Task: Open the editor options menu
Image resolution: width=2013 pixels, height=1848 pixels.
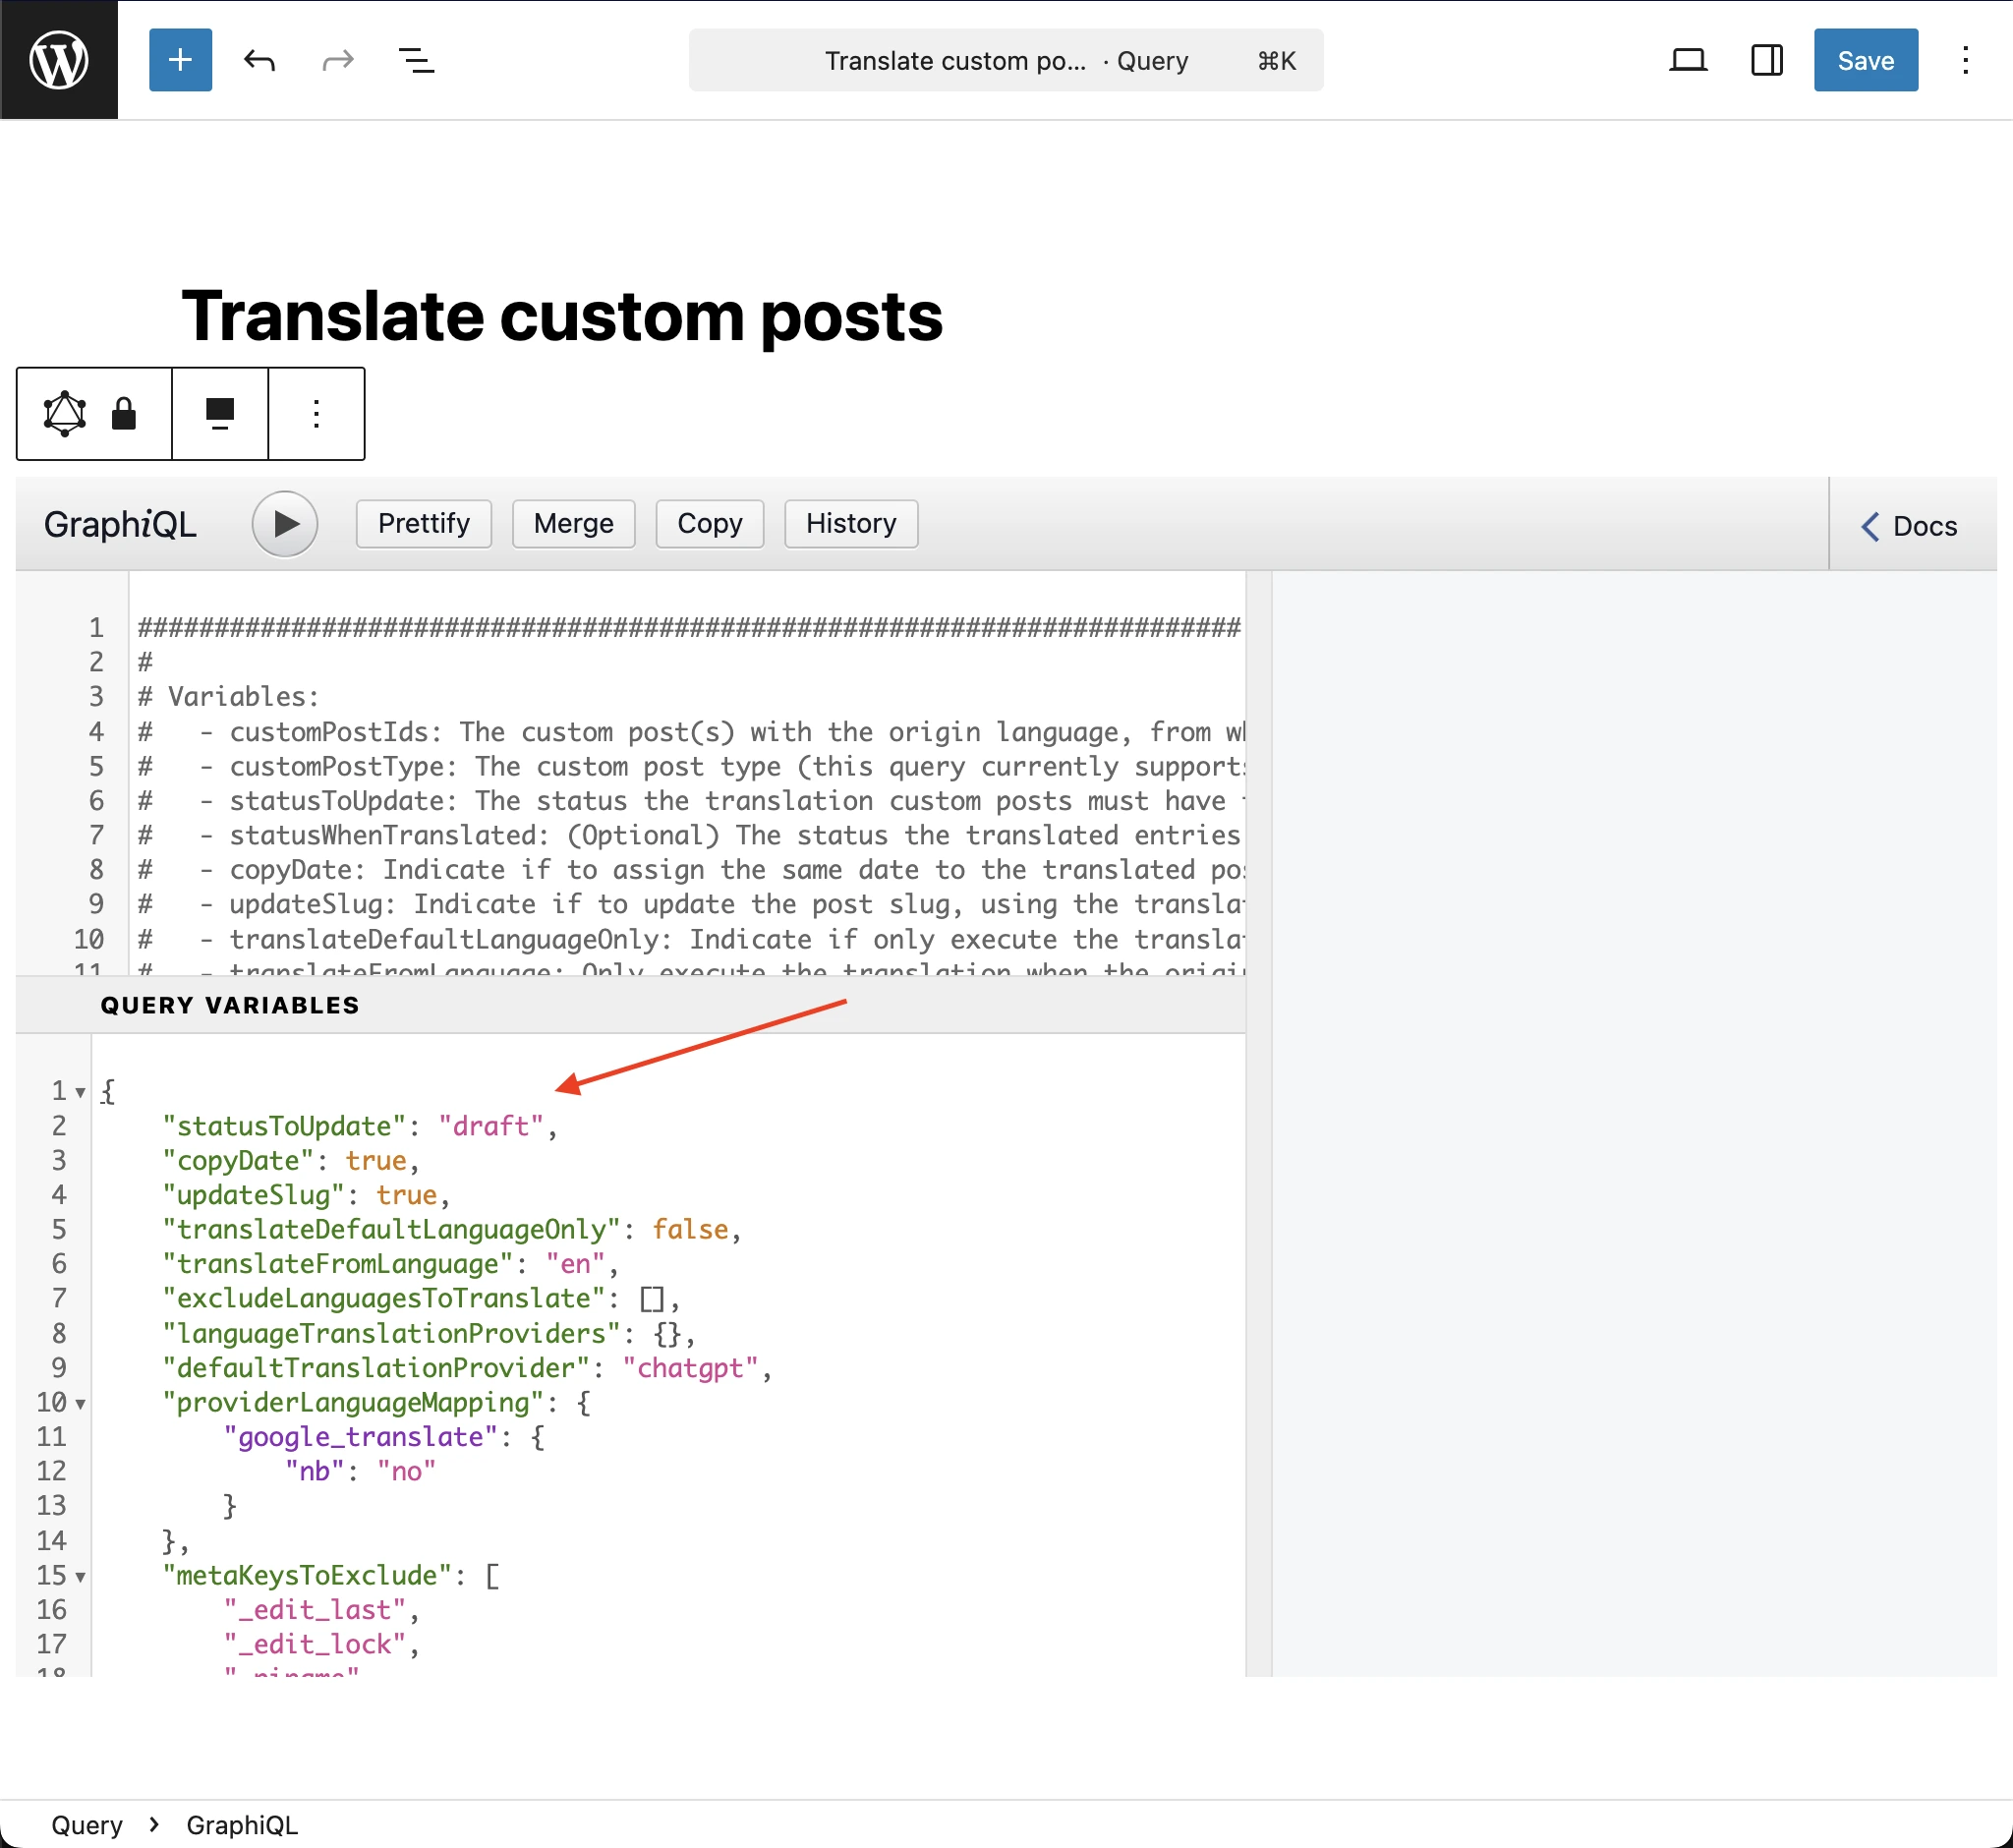Action: pos(1964,60)
